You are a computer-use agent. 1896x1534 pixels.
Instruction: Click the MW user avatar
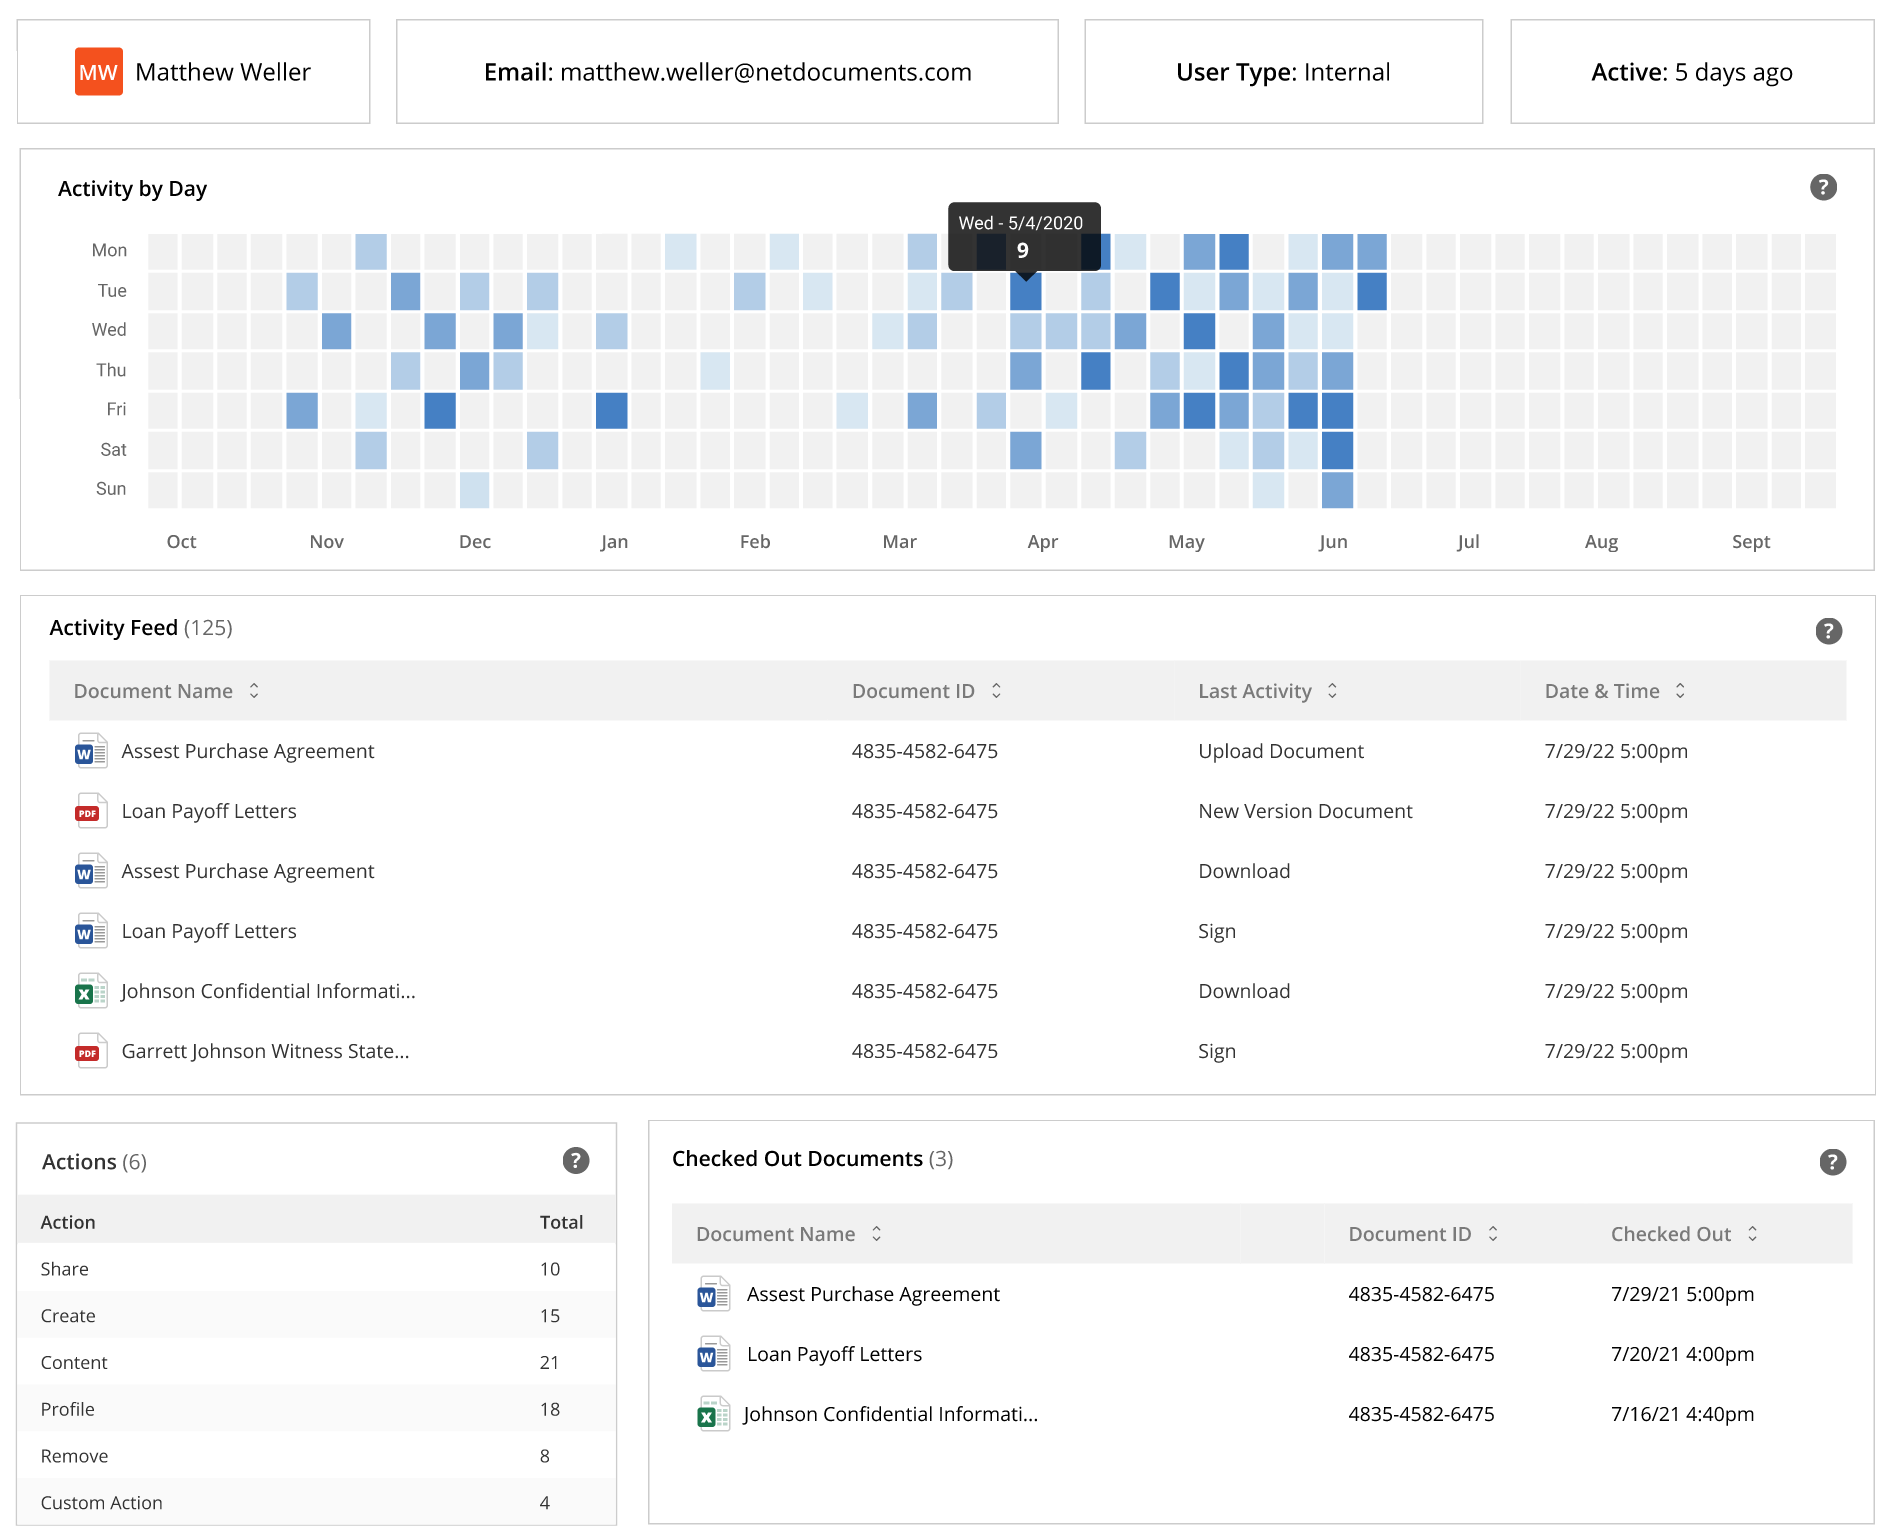(x=97, y=71)
